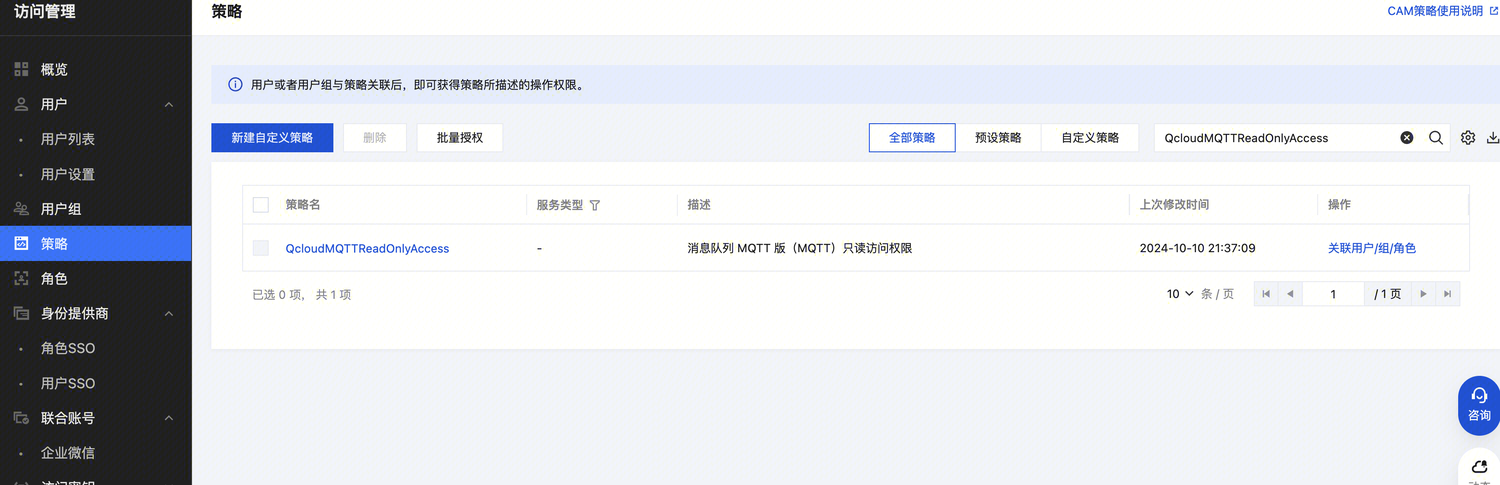Collapse the 联合账号 section chevron

click(169, 418)
